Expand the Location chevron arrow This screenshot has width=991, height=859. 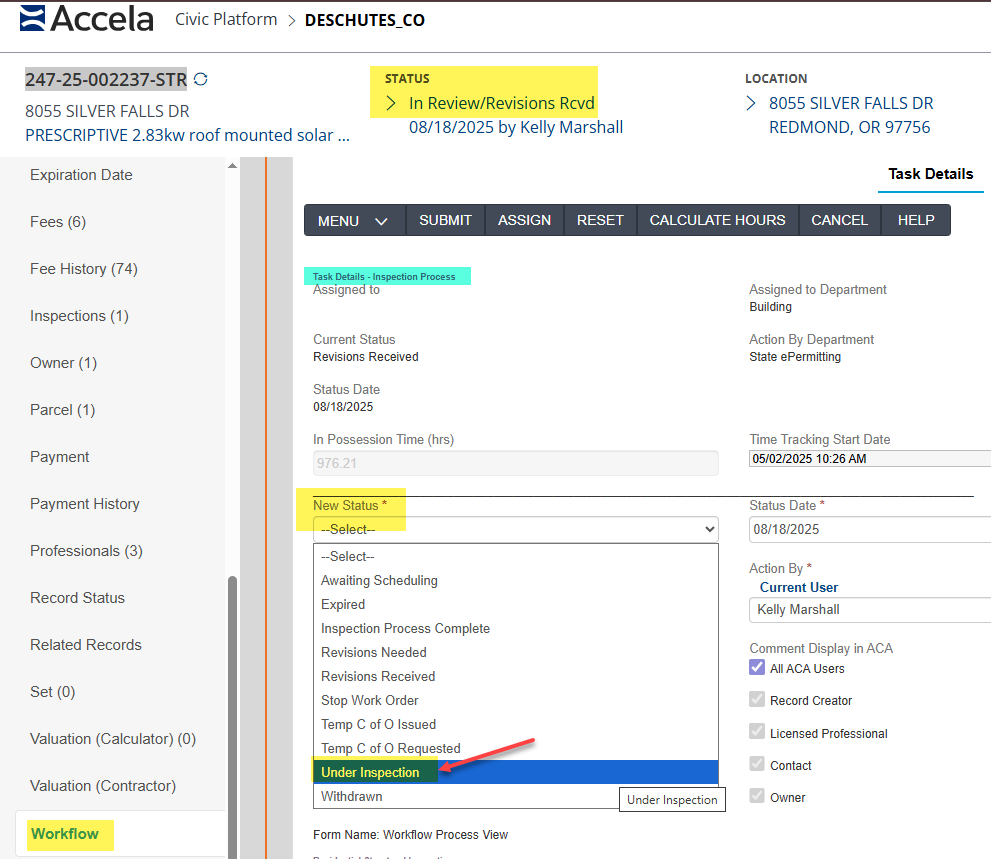(x=751, y=103)
